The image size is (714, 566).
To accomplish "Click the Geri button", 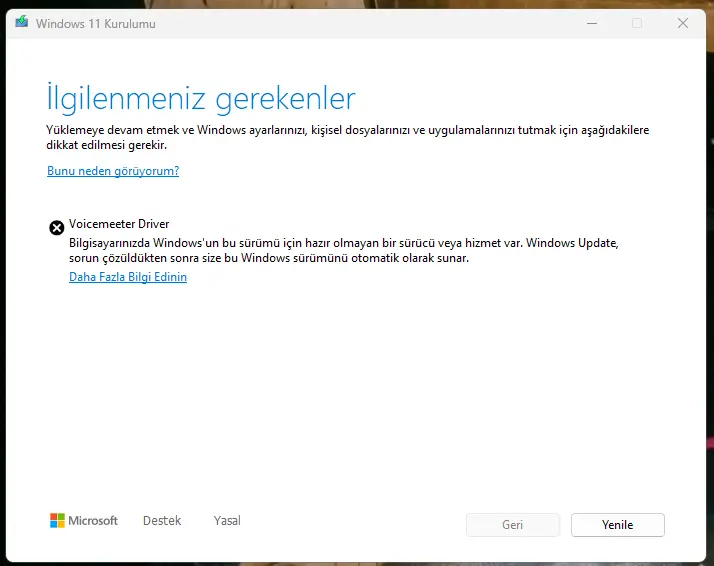I will point(512,525).
